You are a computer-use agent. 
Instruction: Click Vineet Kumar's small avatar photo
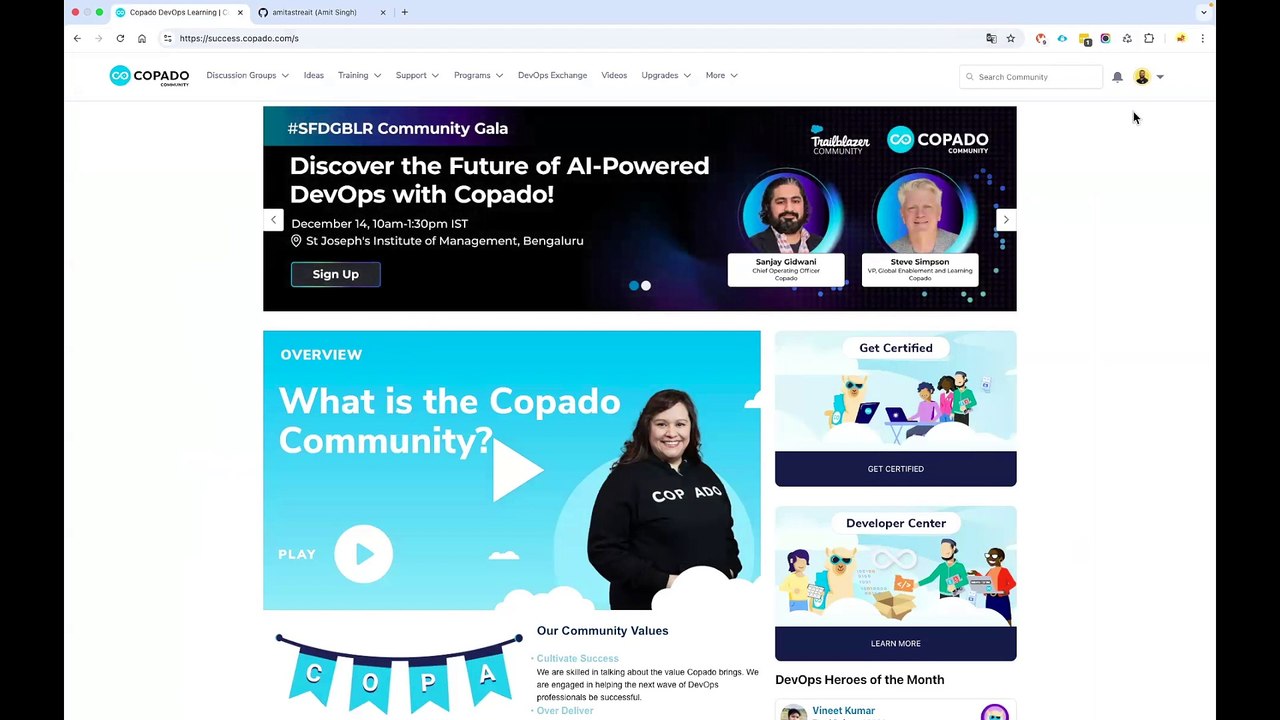793,714
